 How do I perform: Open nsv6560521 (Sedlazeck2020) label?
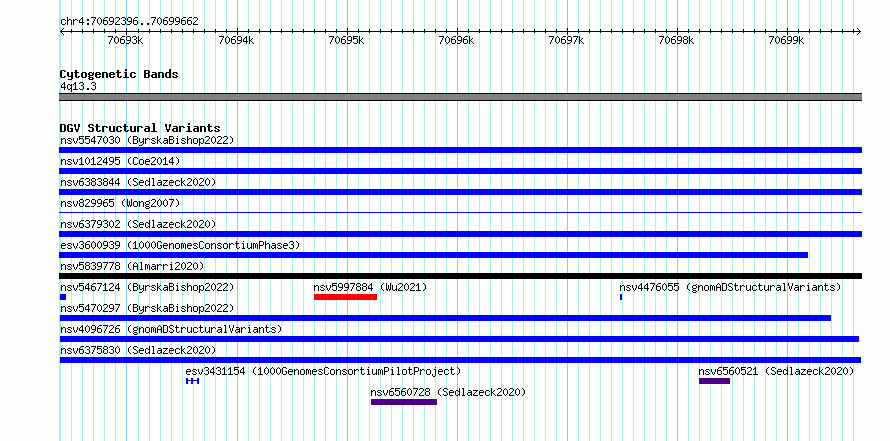776,371
